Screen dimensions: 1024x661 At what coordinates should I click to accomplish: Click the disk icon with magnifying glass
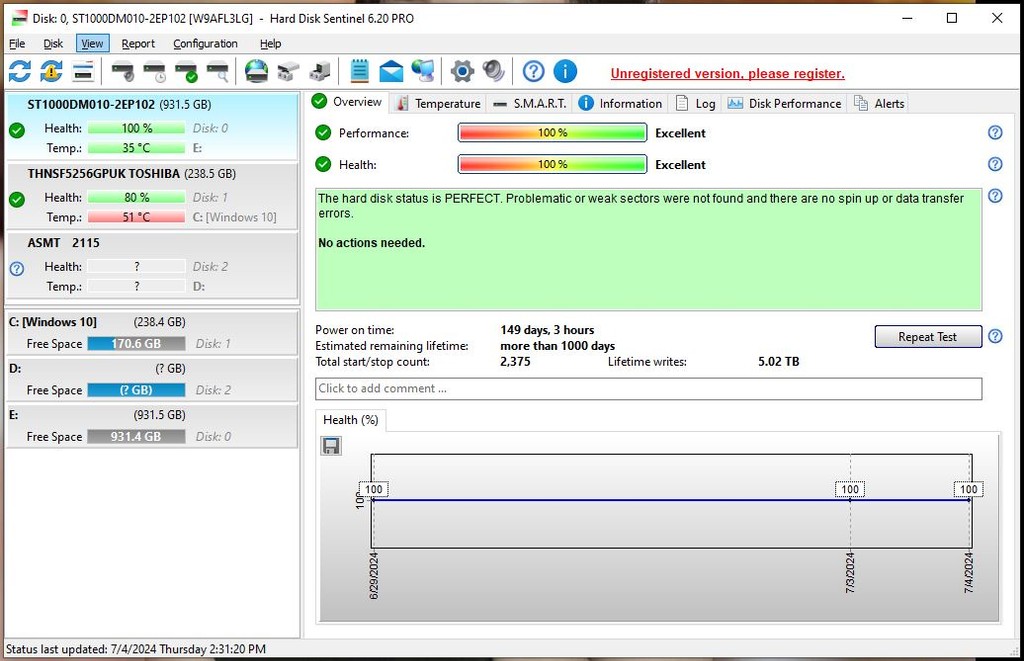(x=217, y=71)
